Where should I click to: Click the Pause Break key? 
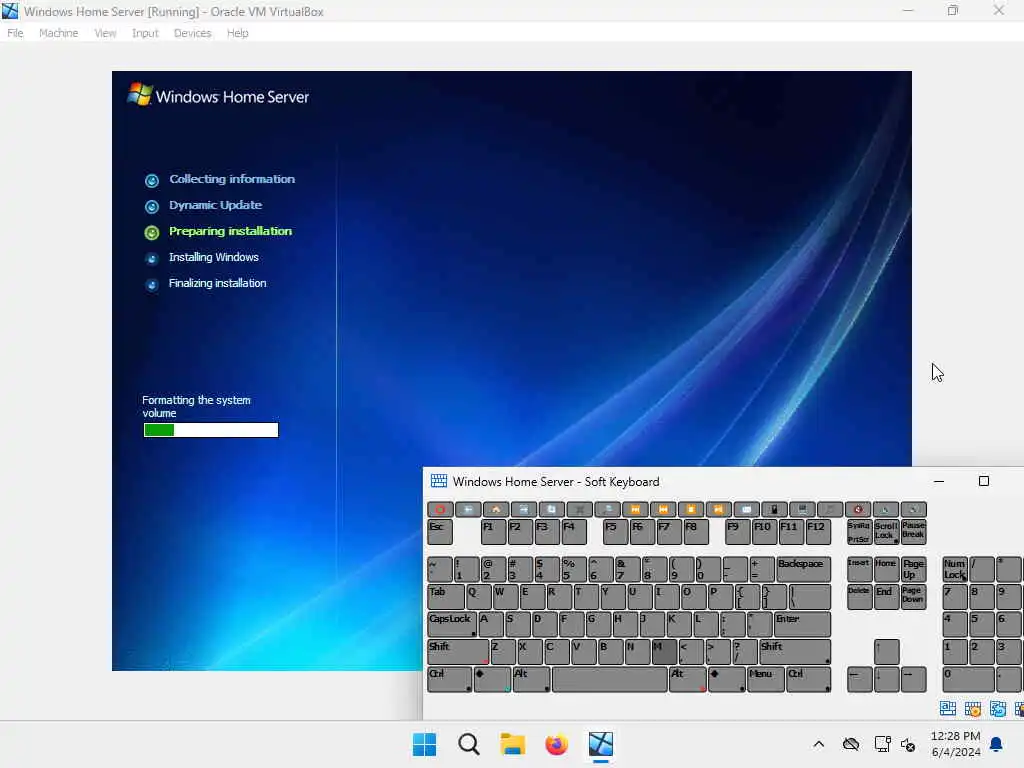tap(913, 532)
